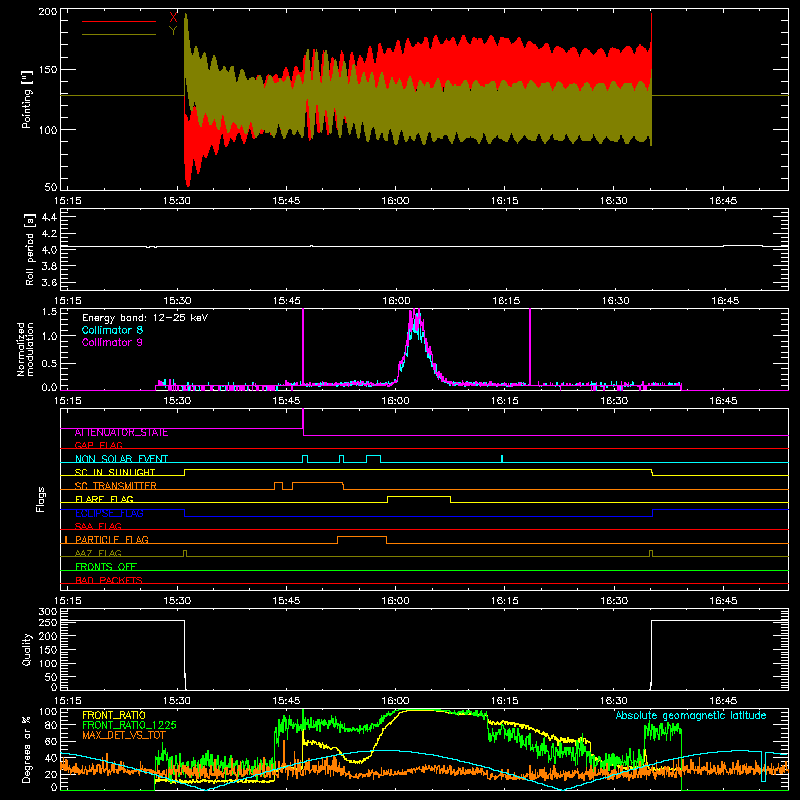Click the SC_TRANSMITTER flag label
Image resolution: width=800 pixels, height=800 pixels.
coord(115,486)
